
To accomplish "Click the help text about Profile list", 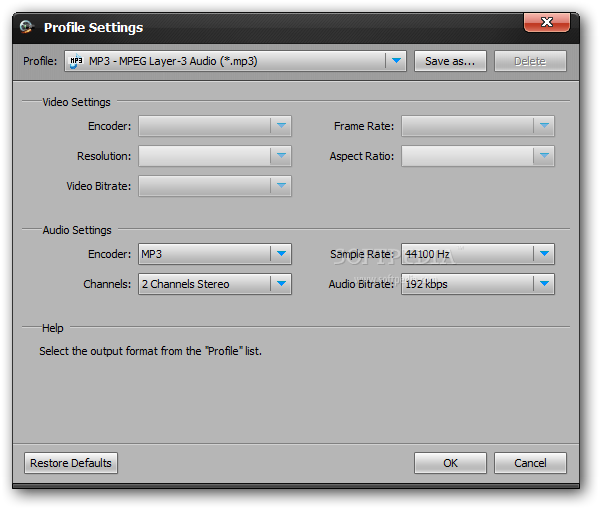I will (150, 351).
